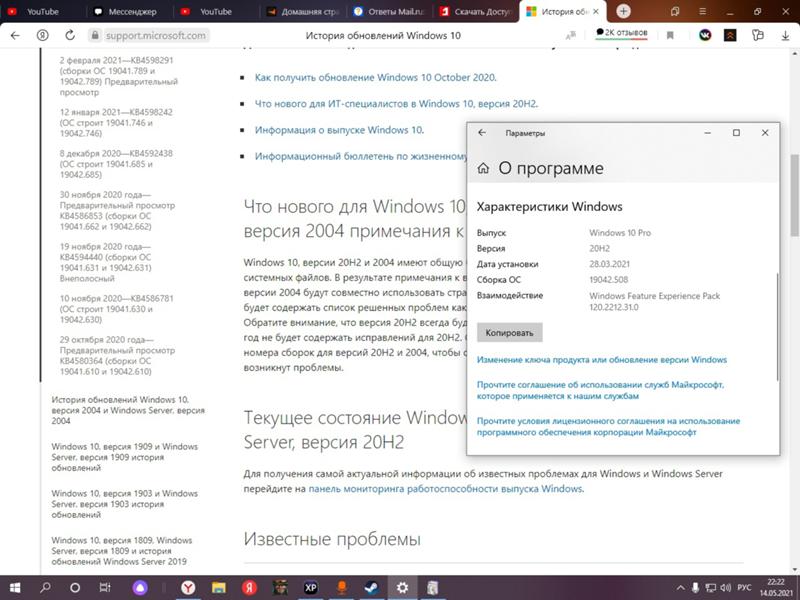Open sidebar entry 30 ноября 2020 KB4586853
800x600 pixels.
117,210
